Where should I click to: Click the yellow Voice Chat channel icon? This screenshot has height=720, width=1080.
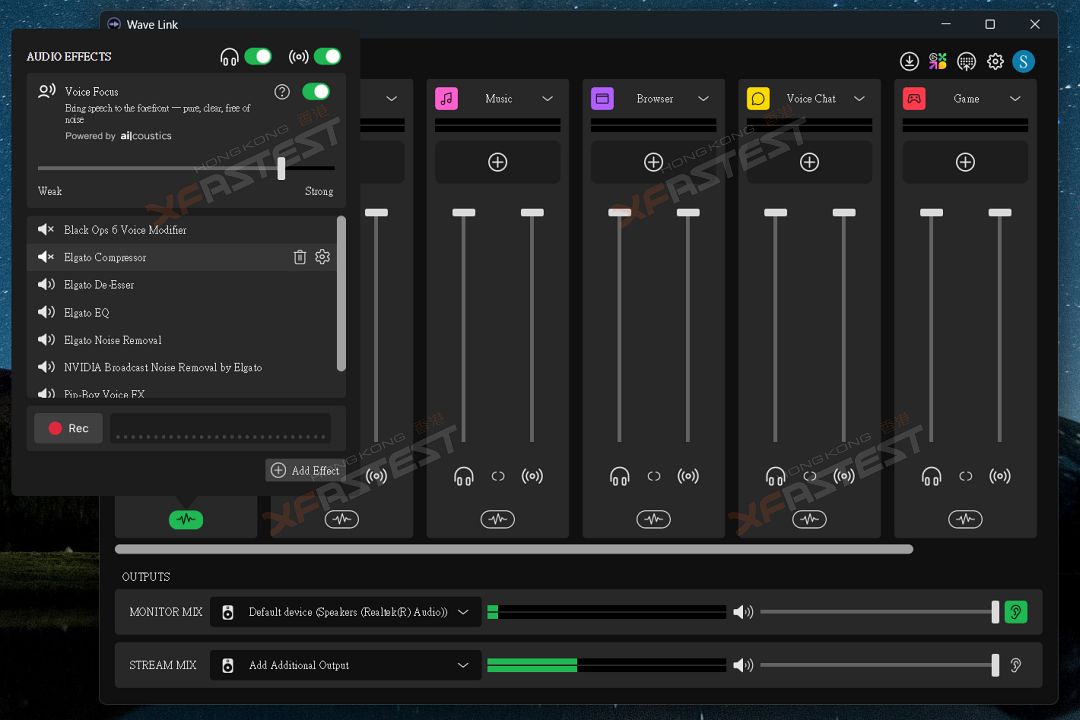point(758,99)
